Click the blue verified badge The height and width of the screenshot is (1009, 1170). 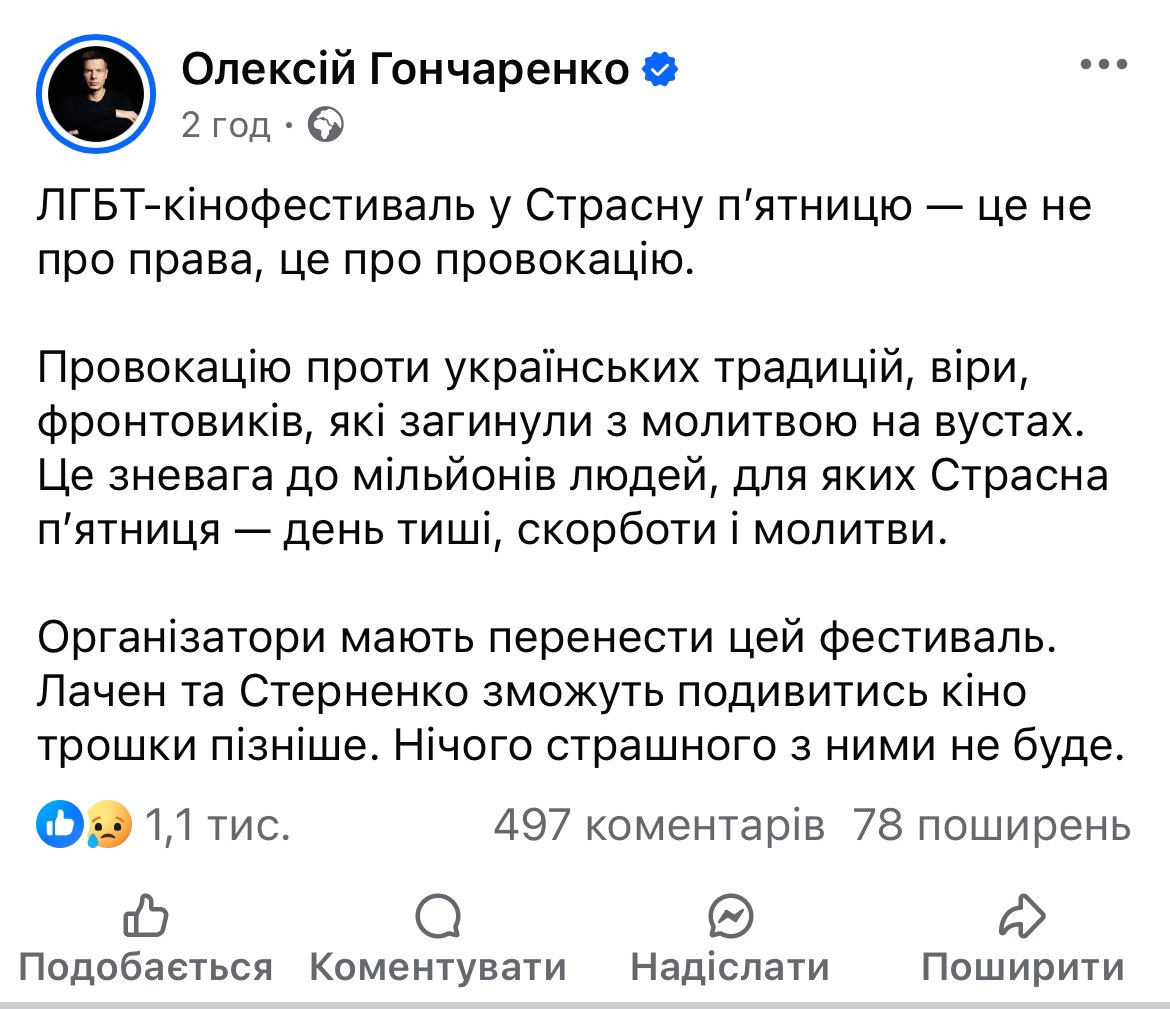pos(660,69)
